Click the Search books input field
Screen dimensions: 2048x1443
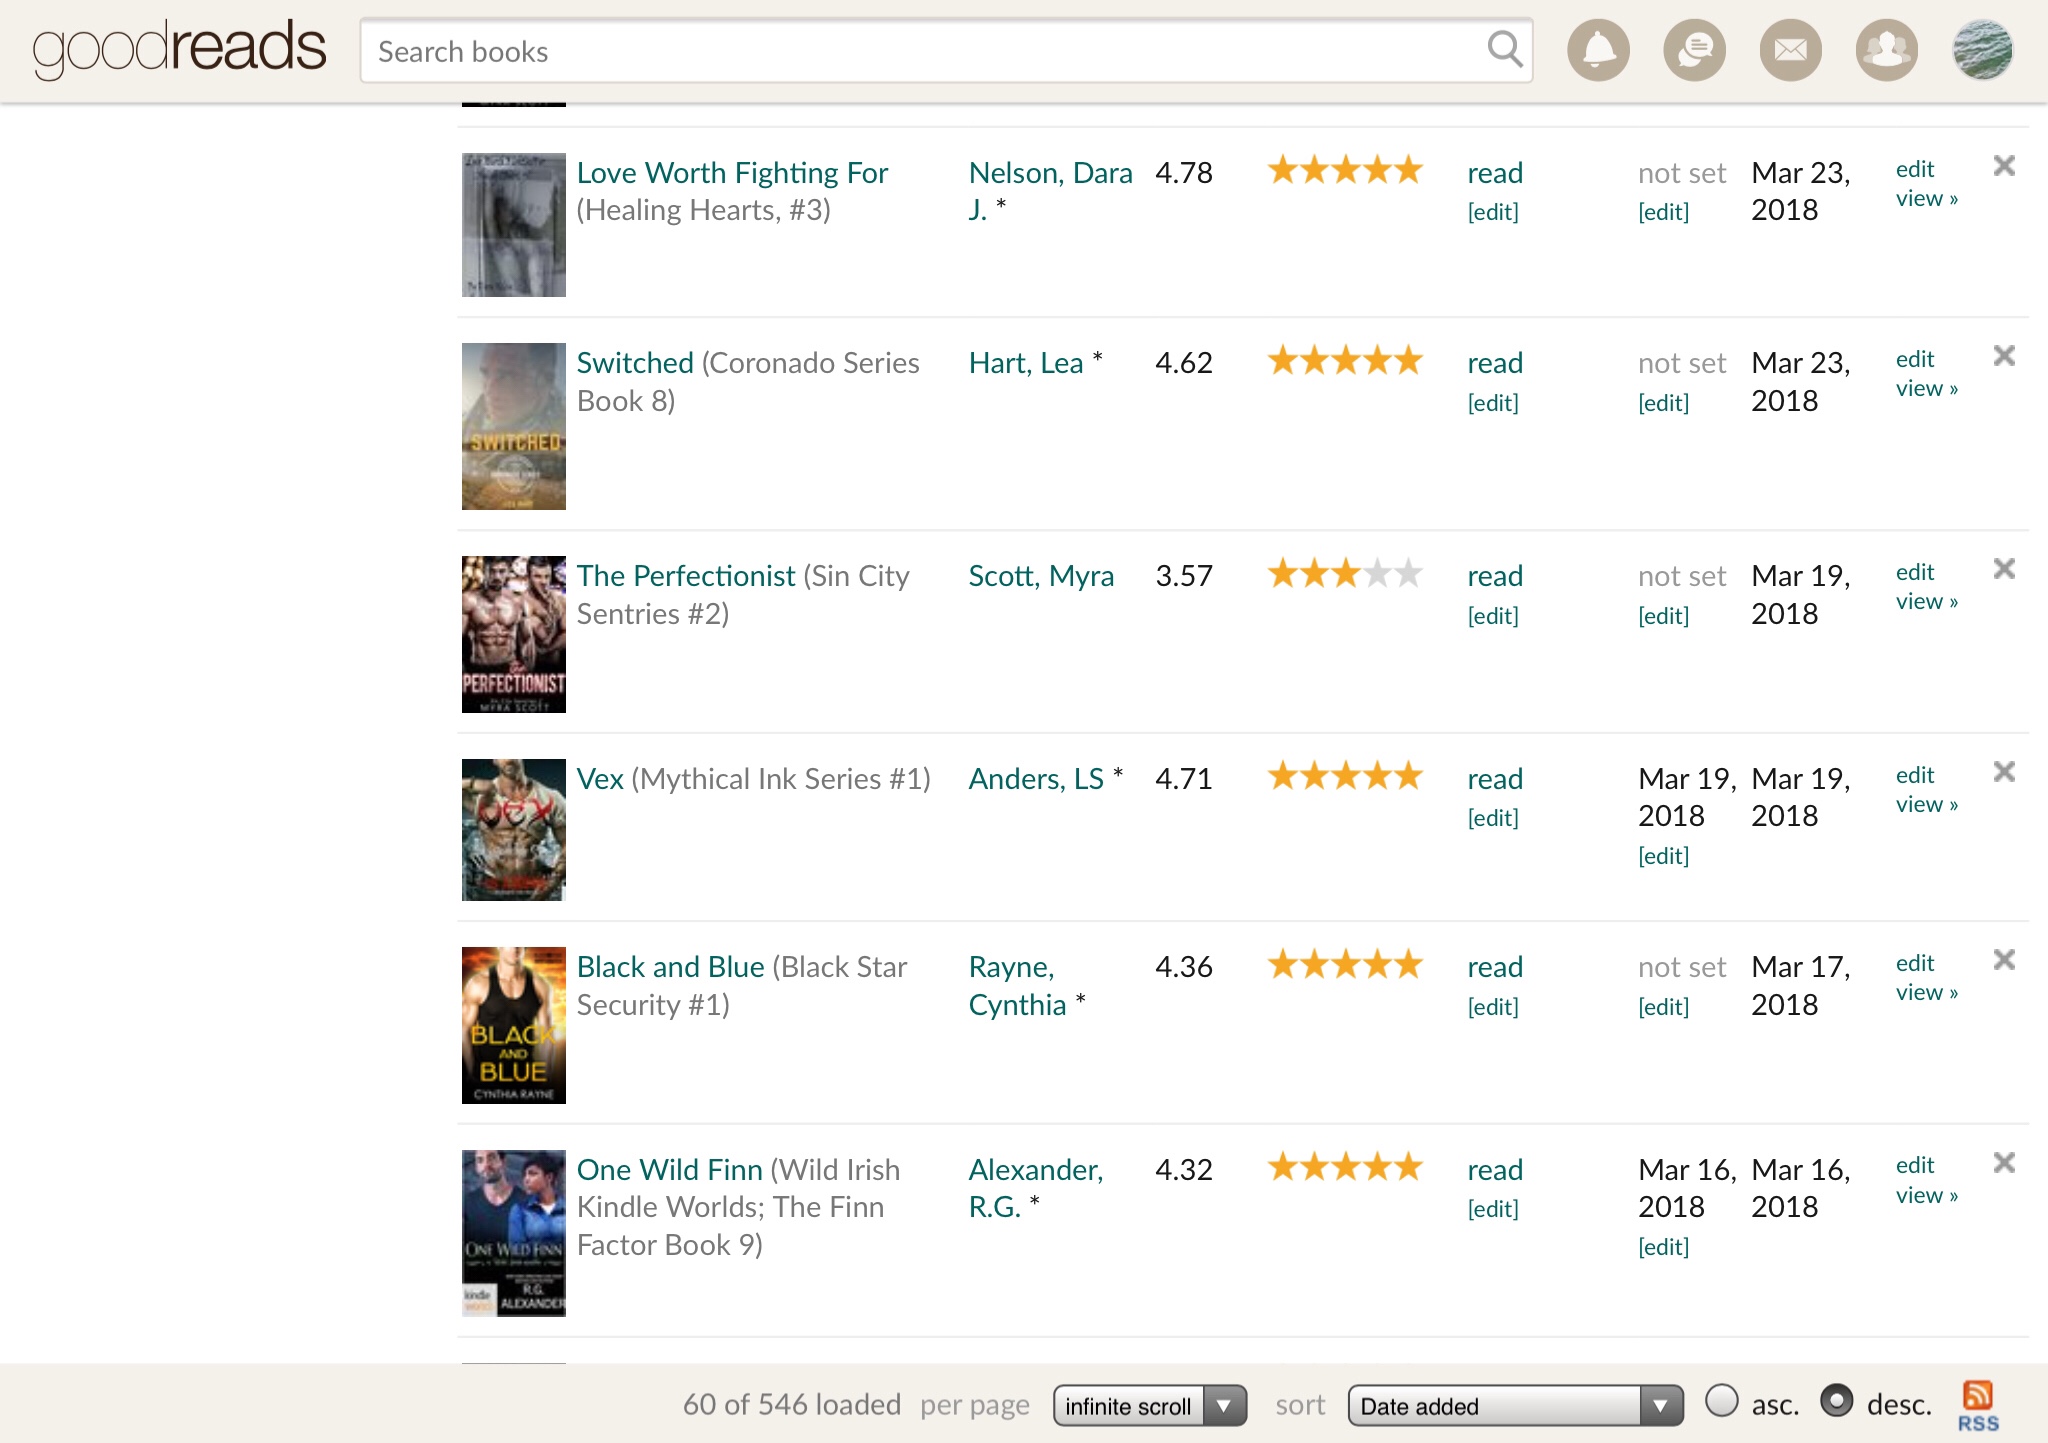click(920, 51)
